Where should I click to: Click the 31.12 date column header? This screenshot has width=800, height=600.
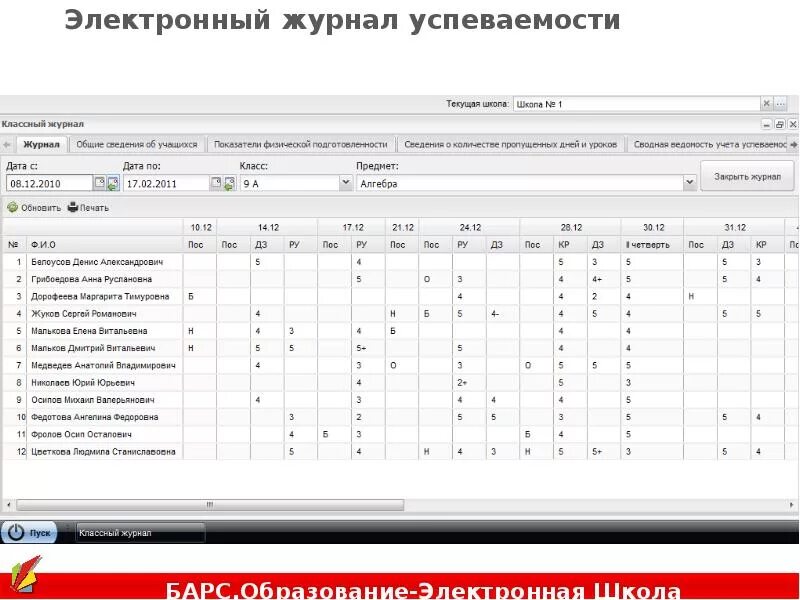click(735, 228)
